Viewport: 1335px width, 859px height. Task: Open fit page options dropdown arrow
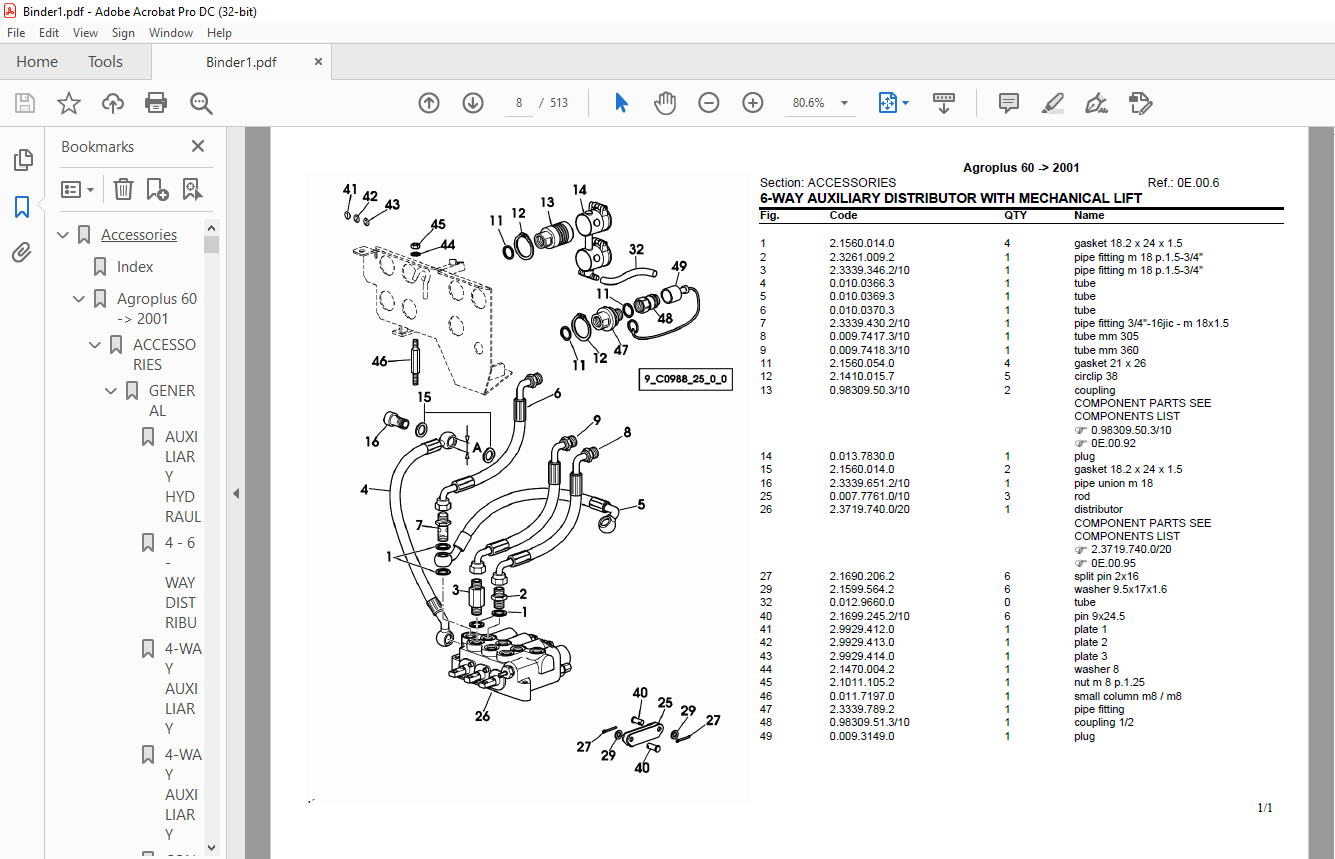tap(905, 103)
